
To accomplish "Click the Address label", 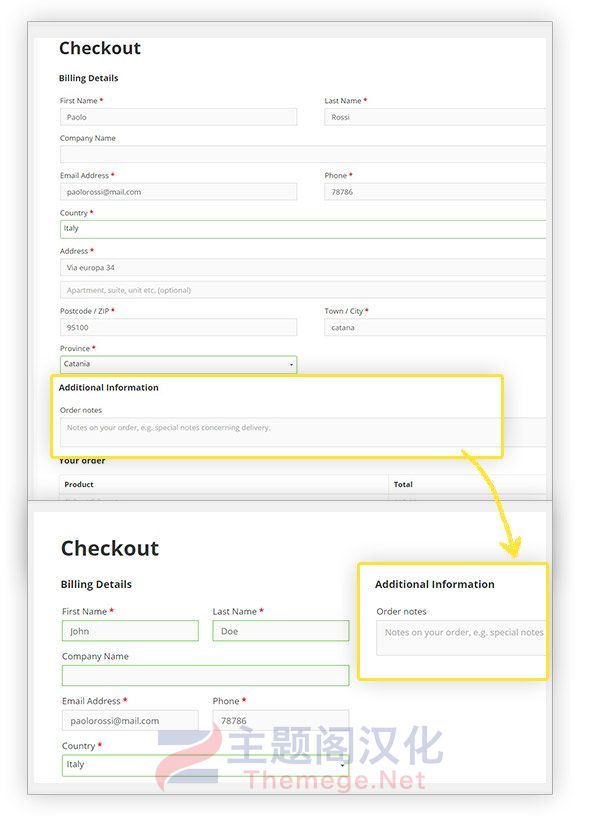I will click(74, 251).
